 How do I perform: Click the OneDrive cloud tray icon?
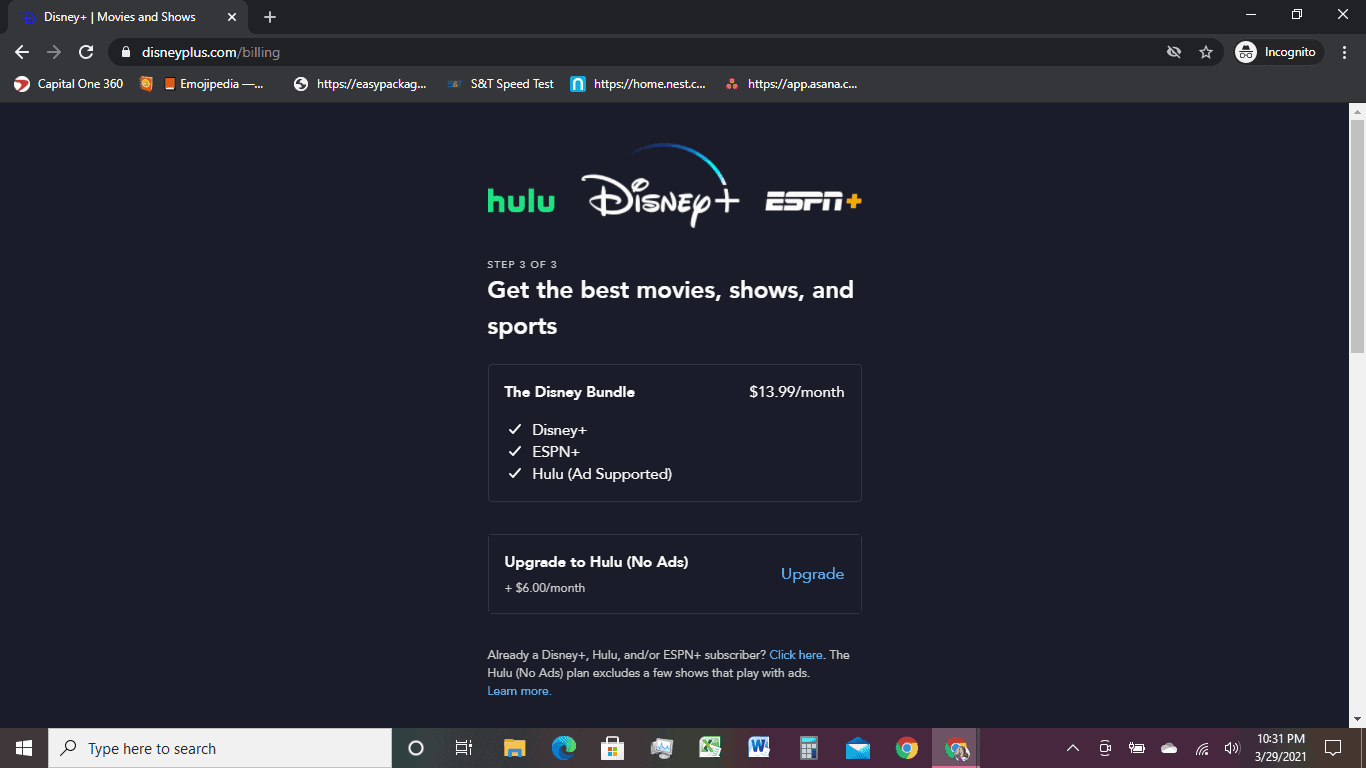click(1169, 748)
